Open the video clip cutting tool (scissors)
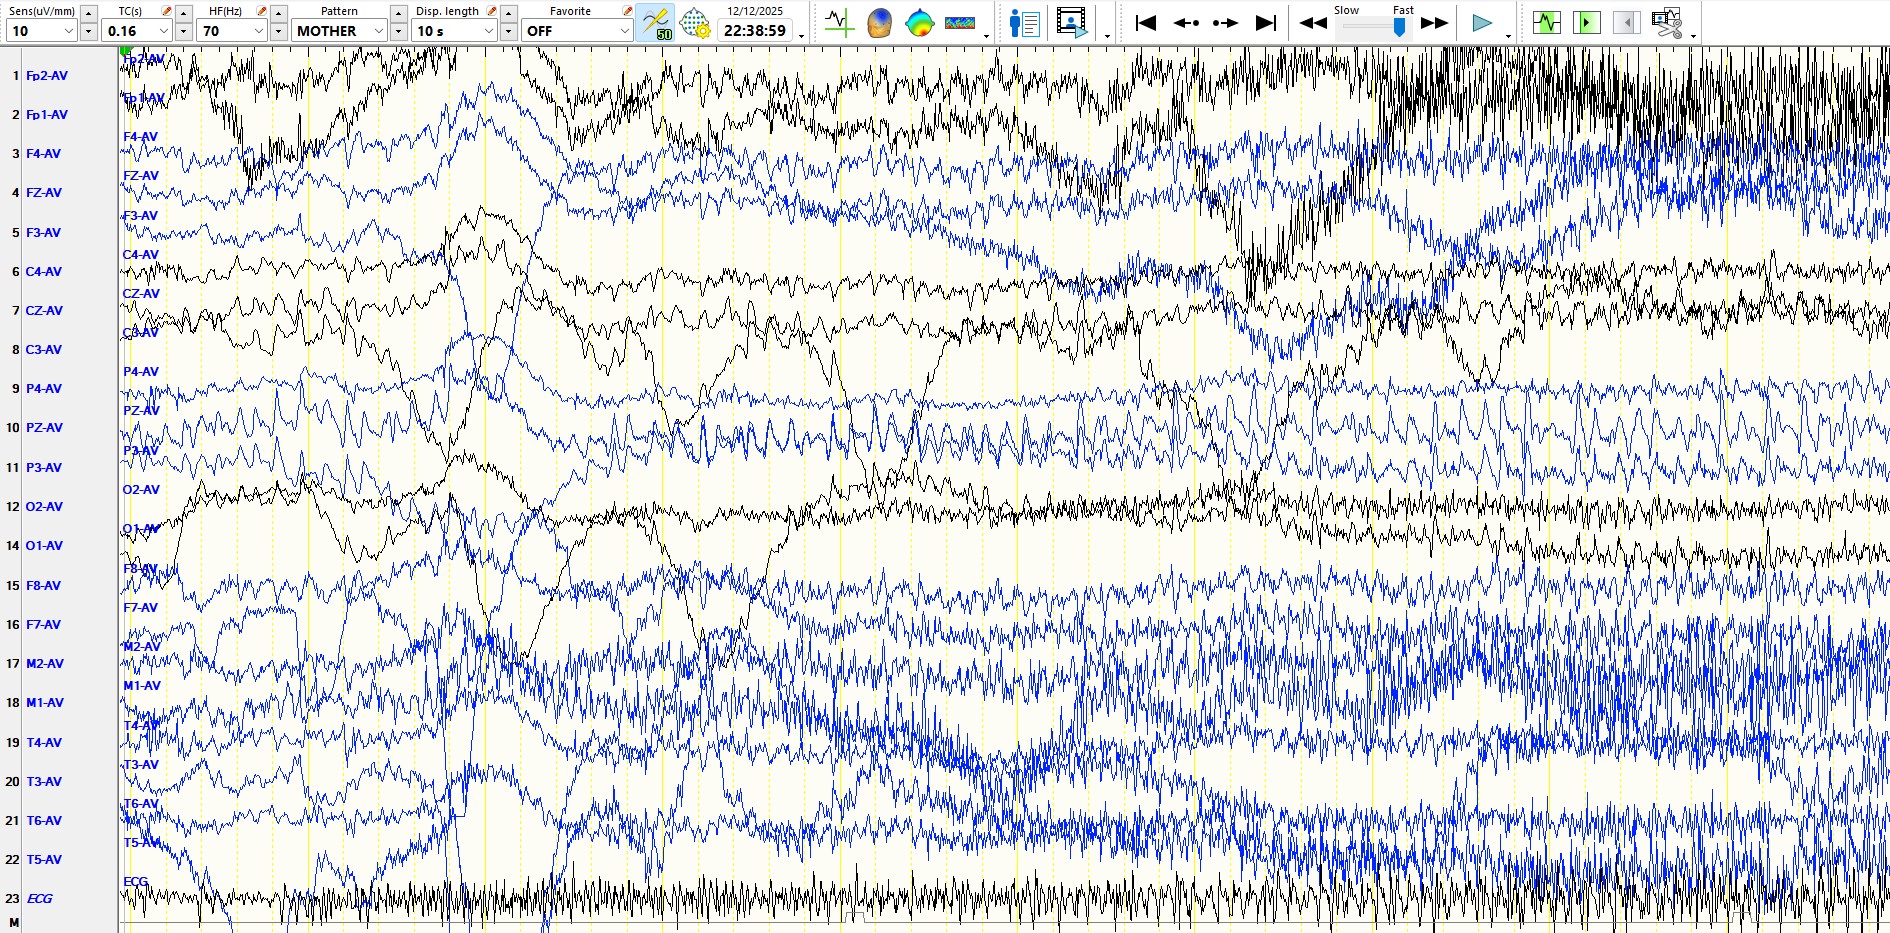This screenshot has height=933, width=1890. click(x=1667, y=23)
